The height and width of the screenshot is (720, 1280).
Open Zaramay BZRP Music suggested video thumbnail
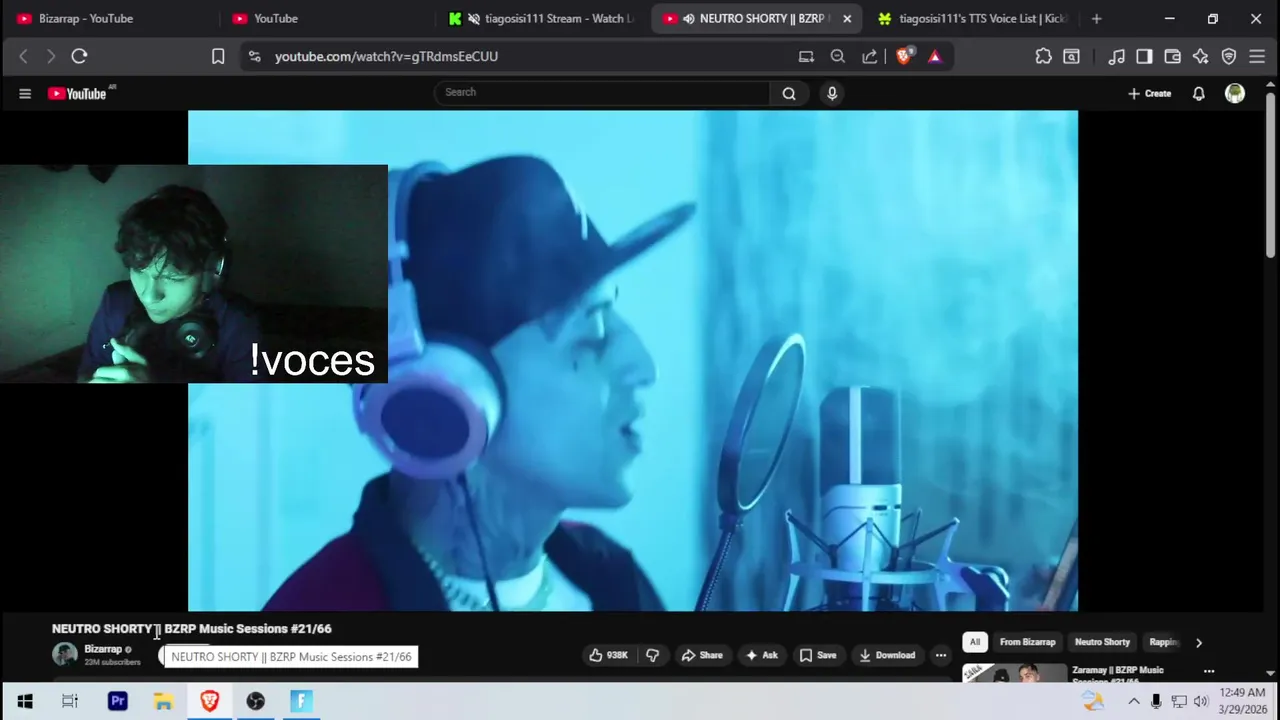[x=1015, y=671]
